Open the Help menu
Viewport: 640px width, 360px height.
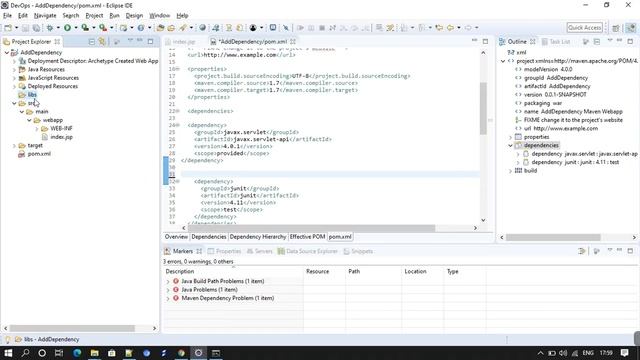click(x=182, y=16)
